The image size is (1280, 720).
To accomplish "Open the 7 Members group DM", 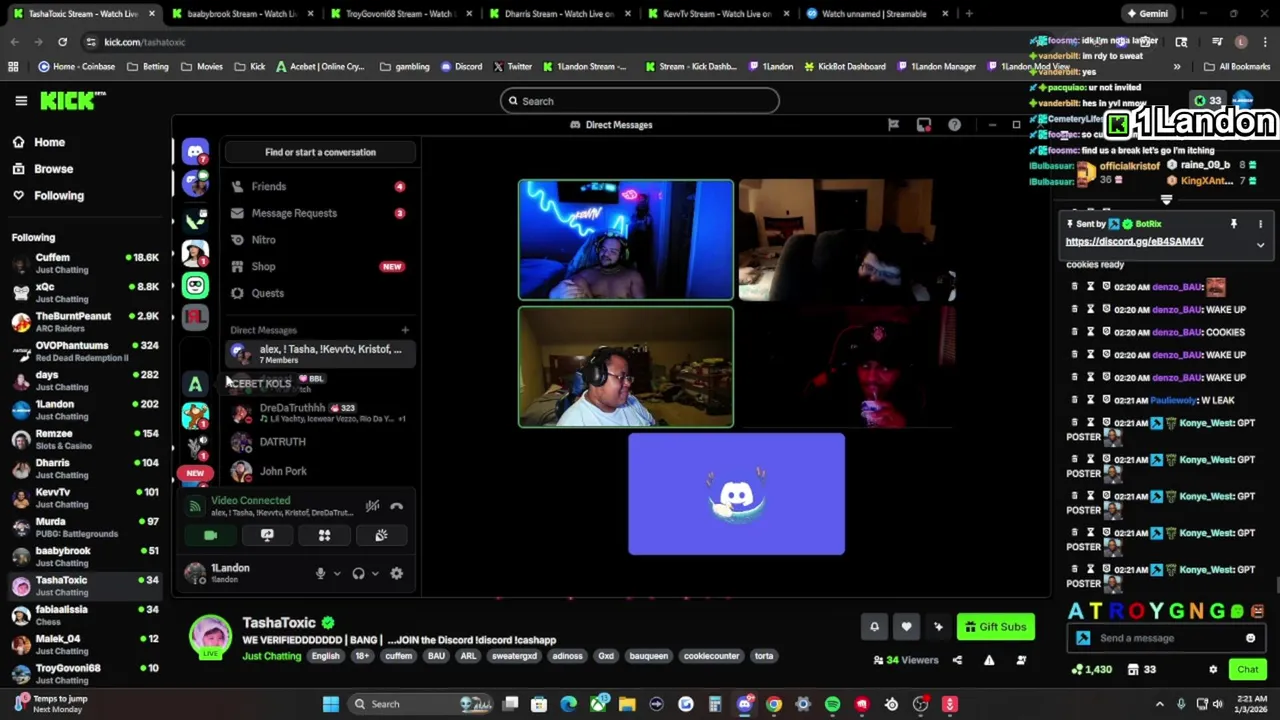I will [x=320, y=353].
